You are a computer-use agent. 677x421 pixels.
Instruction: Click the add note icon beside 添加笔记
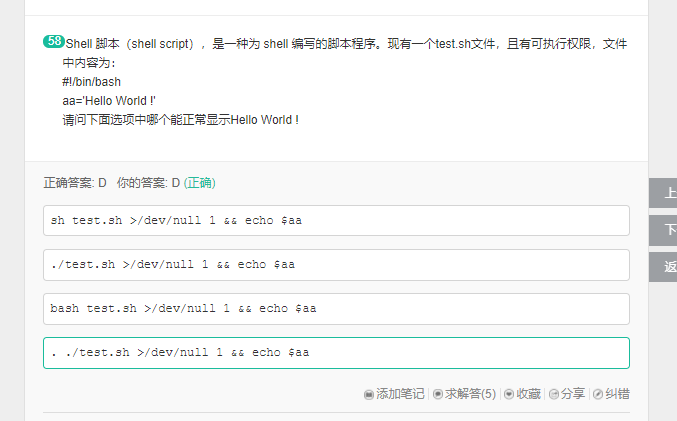click(369, 394)
